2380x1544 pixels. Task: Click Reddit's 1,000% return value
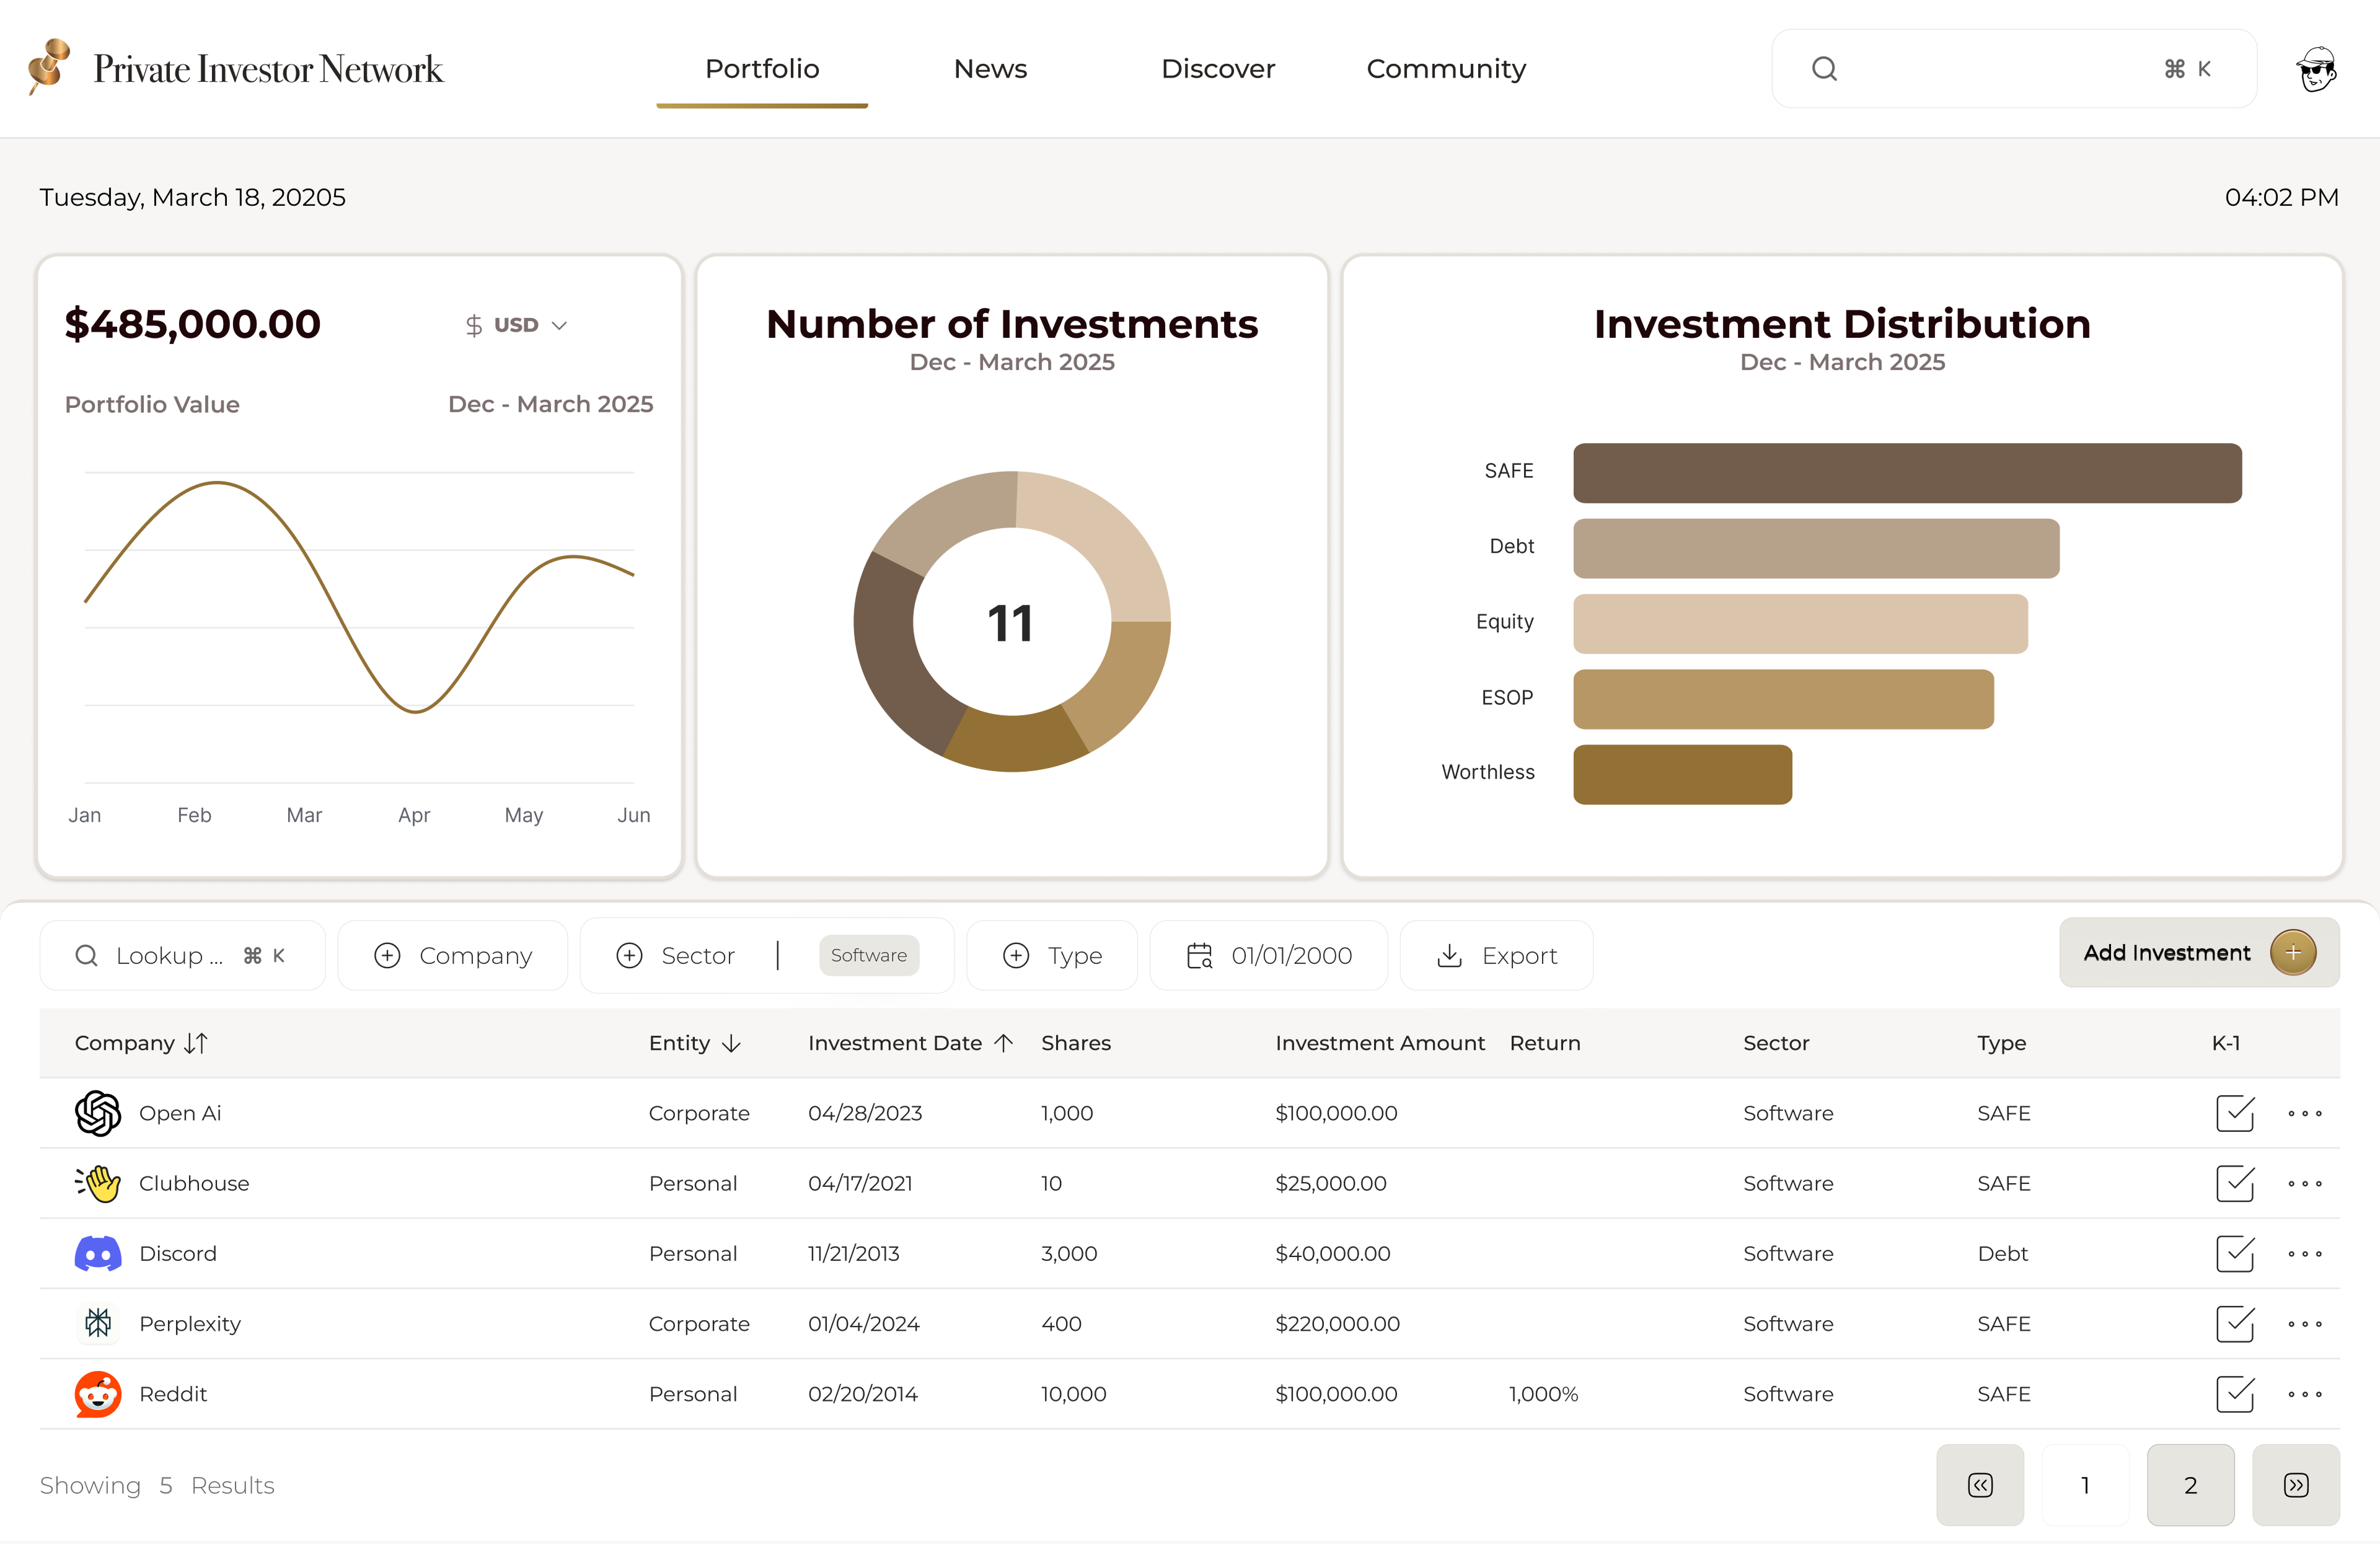[x=1544, y=1394]
